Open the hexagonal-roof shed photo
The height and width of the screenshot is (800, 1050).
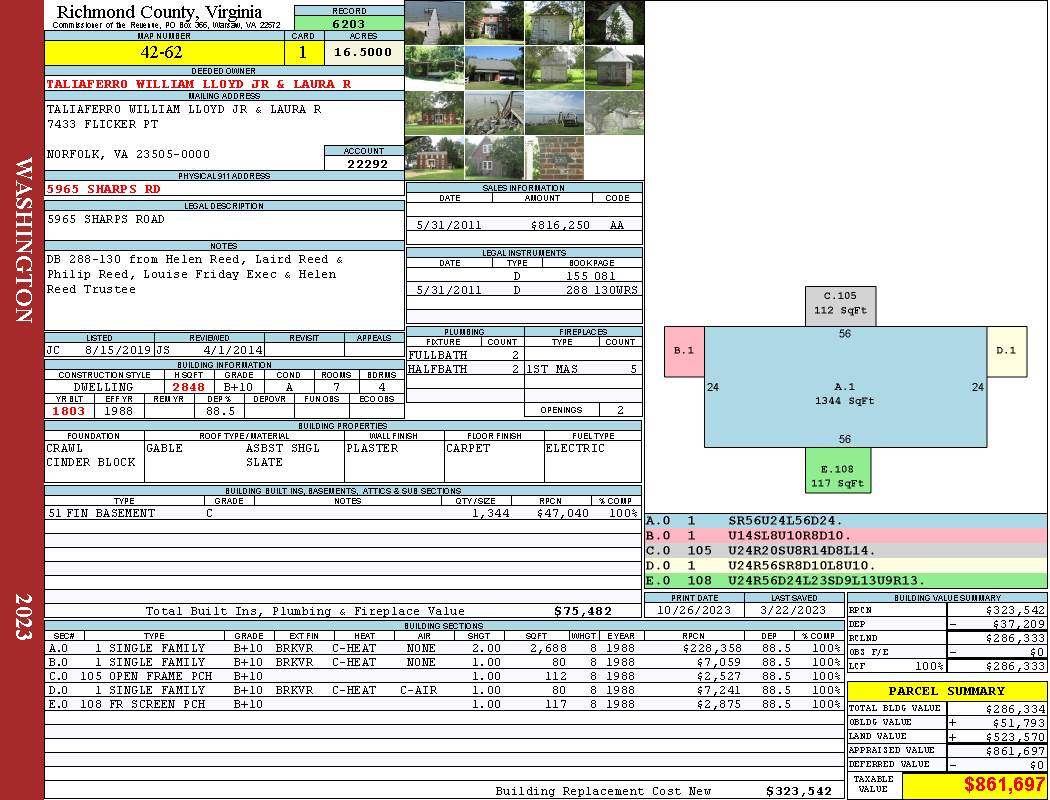point(615,68)
